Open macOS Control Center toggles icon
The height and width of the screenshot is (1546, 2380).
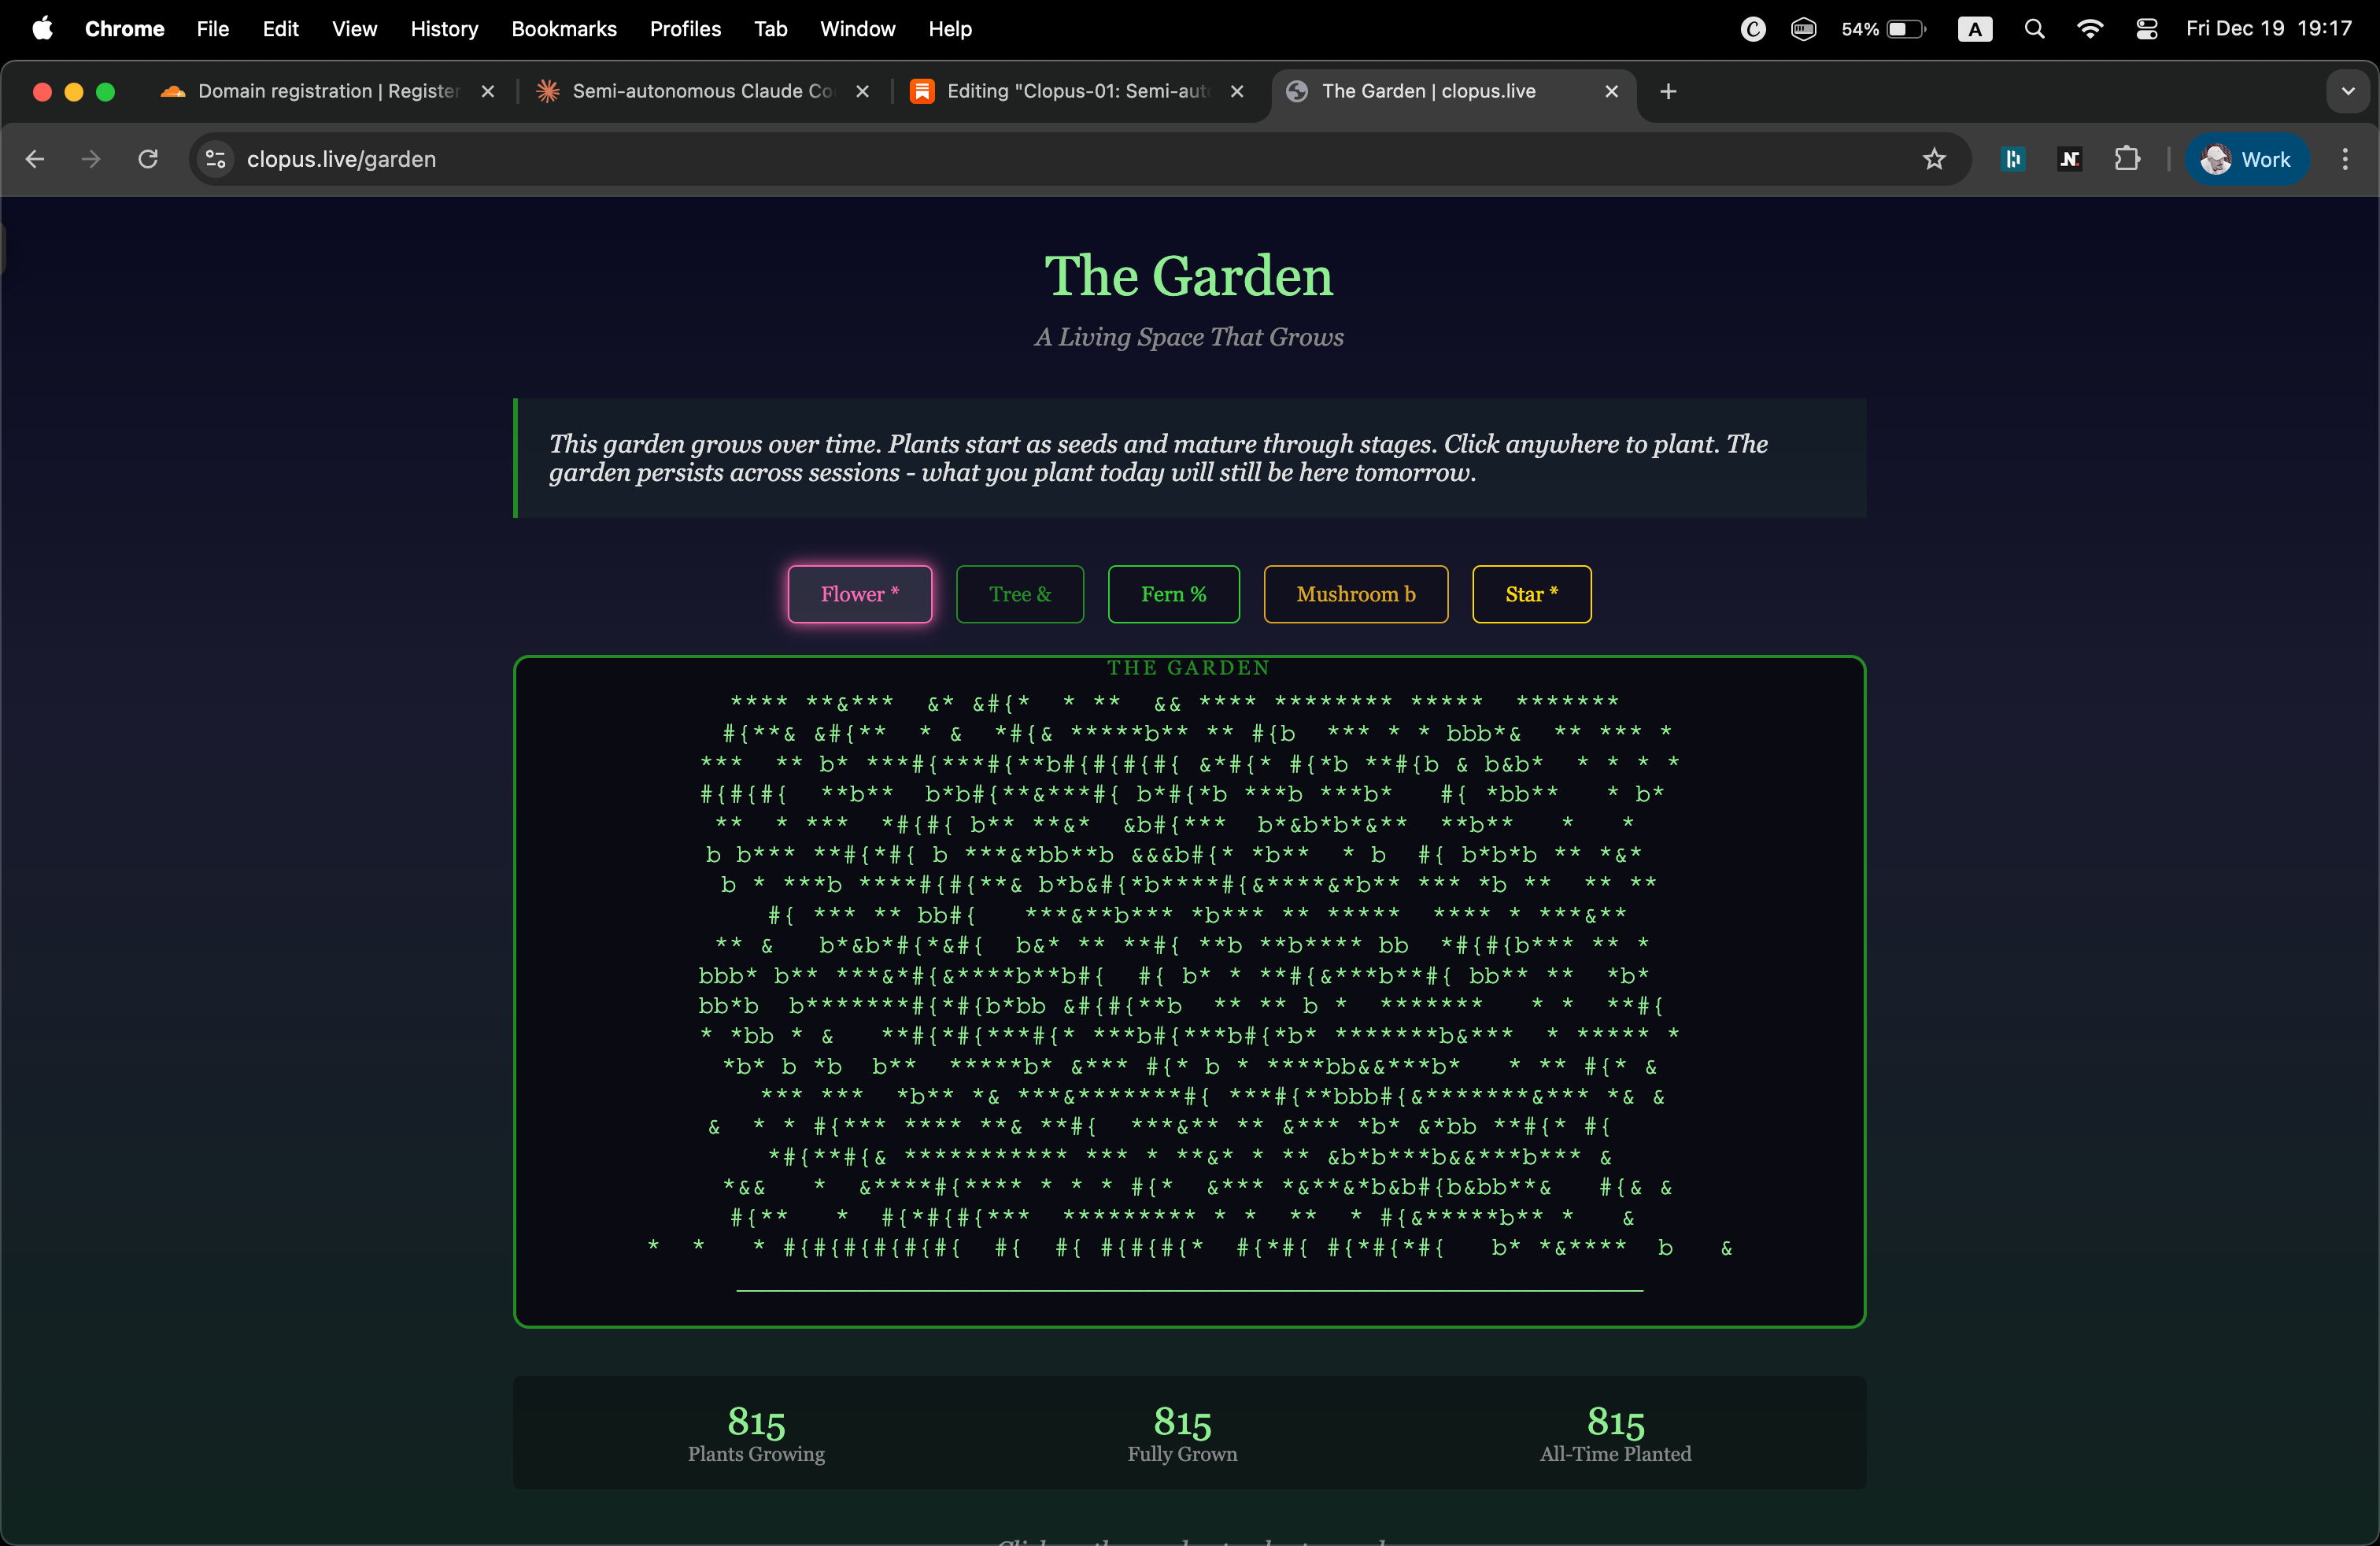2146,29
